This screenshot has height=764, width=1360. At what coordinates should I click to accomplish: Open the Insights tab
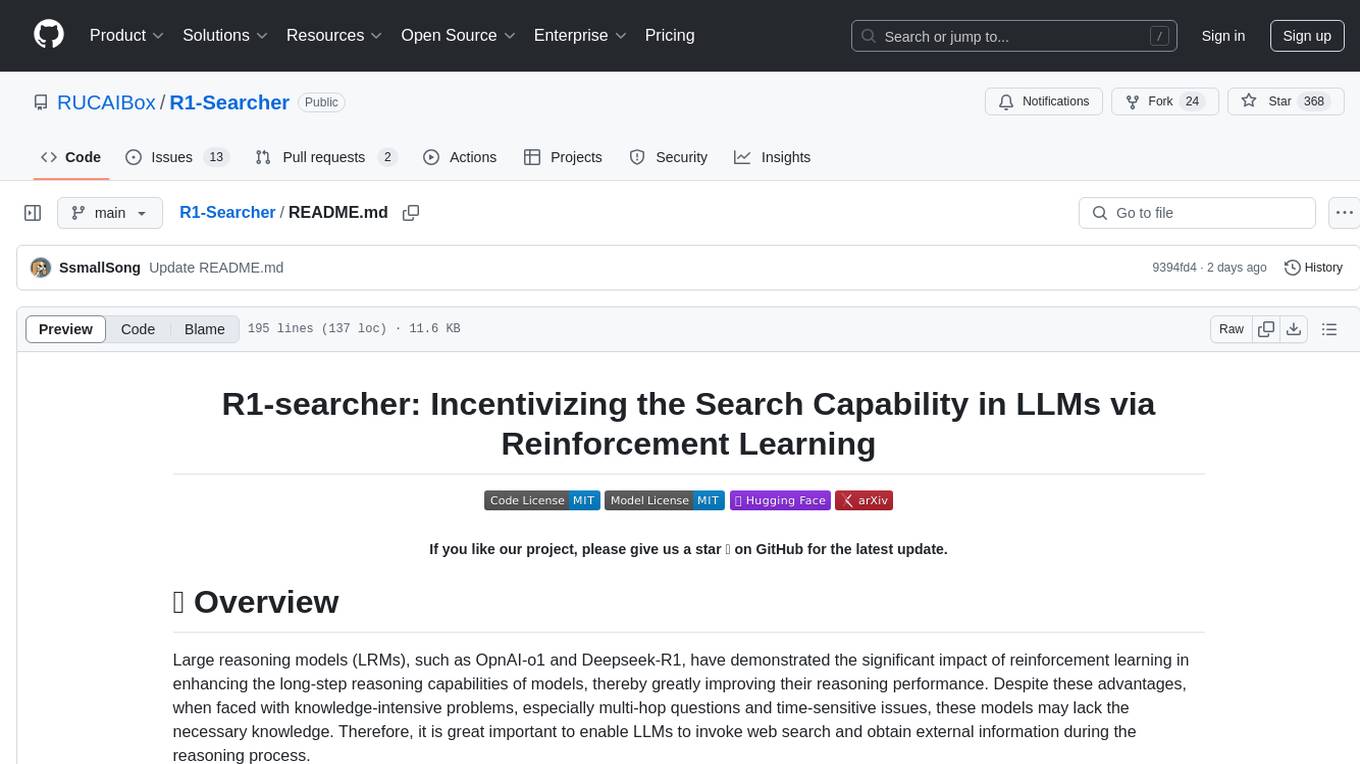(x=772, y=157)
